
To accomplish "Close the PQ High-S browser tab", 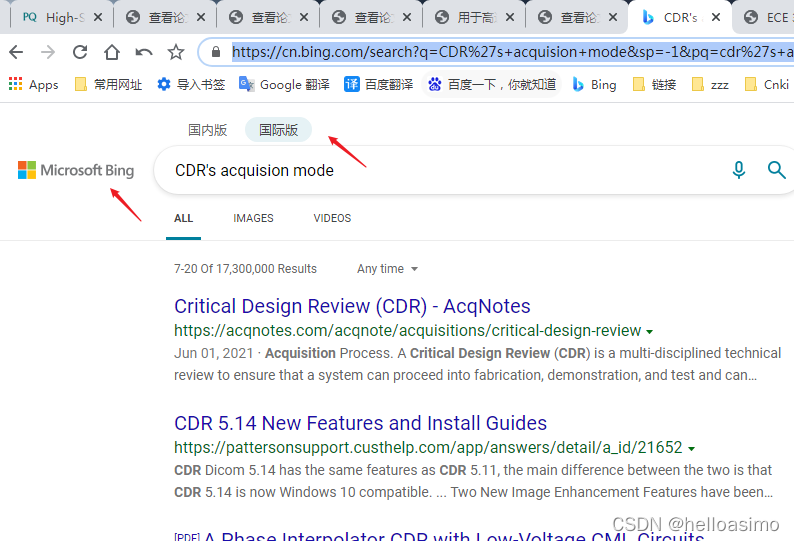I will (x=98, y=17).
